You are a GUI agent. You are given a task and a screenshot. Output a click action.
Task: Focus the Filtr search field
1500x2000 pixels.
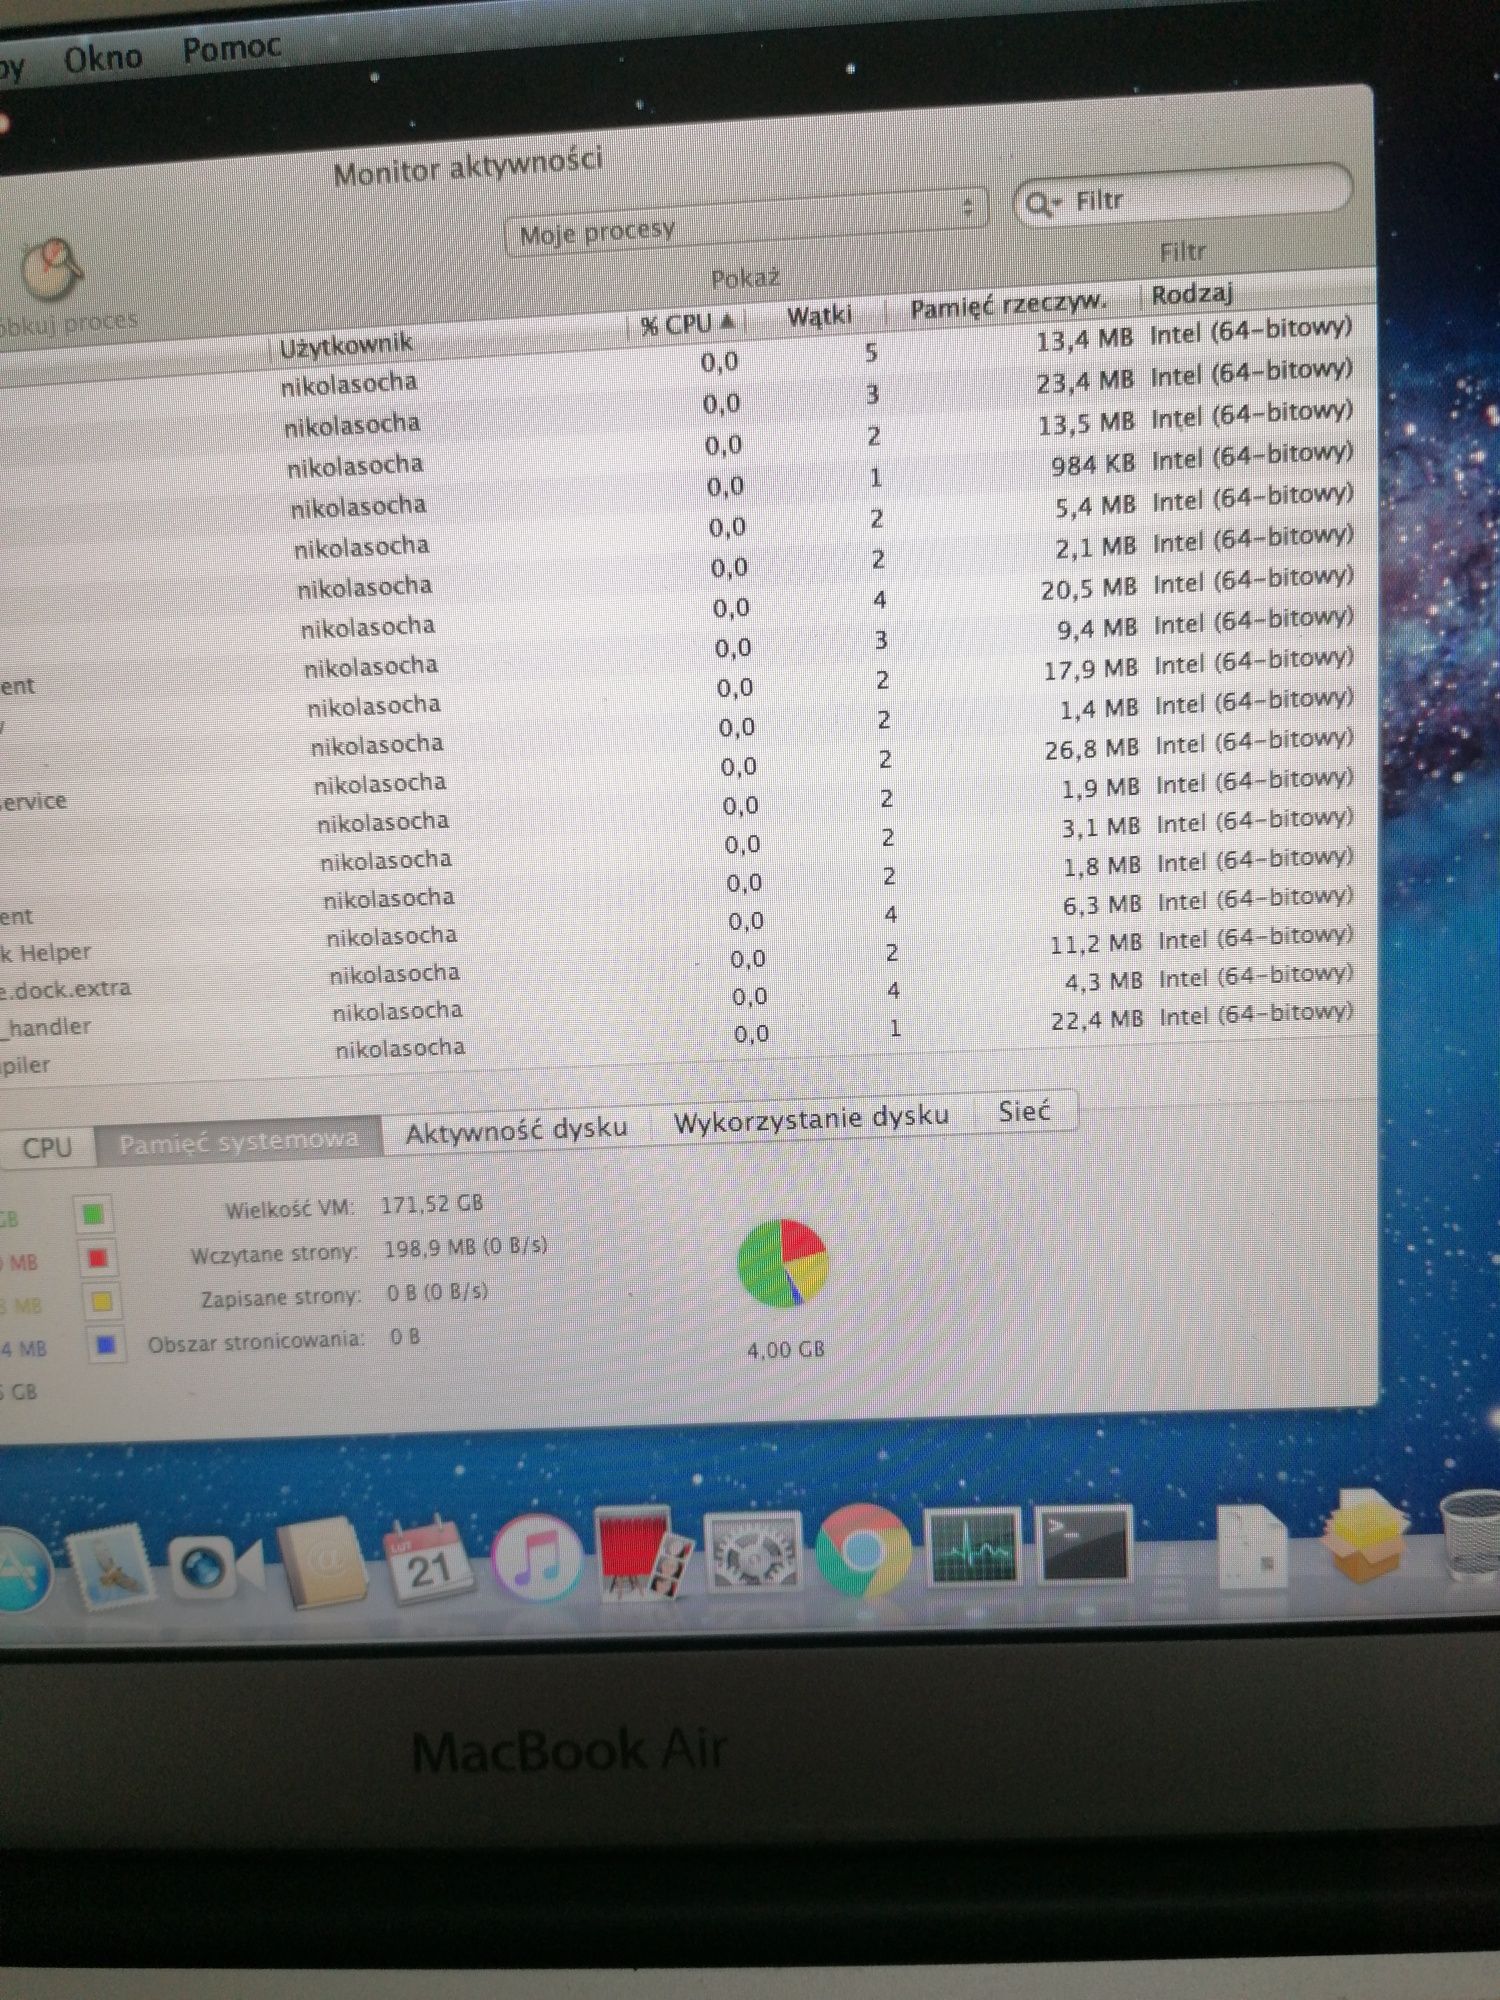[x=1184, y=195]
